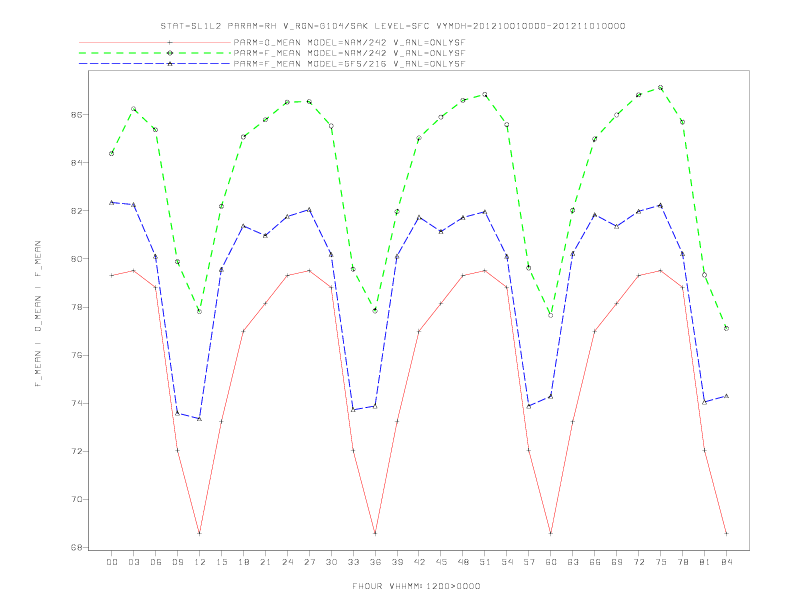Click y-axis tick label 78
This screenshot has width=792, height=612.
(x=77, y=307)
